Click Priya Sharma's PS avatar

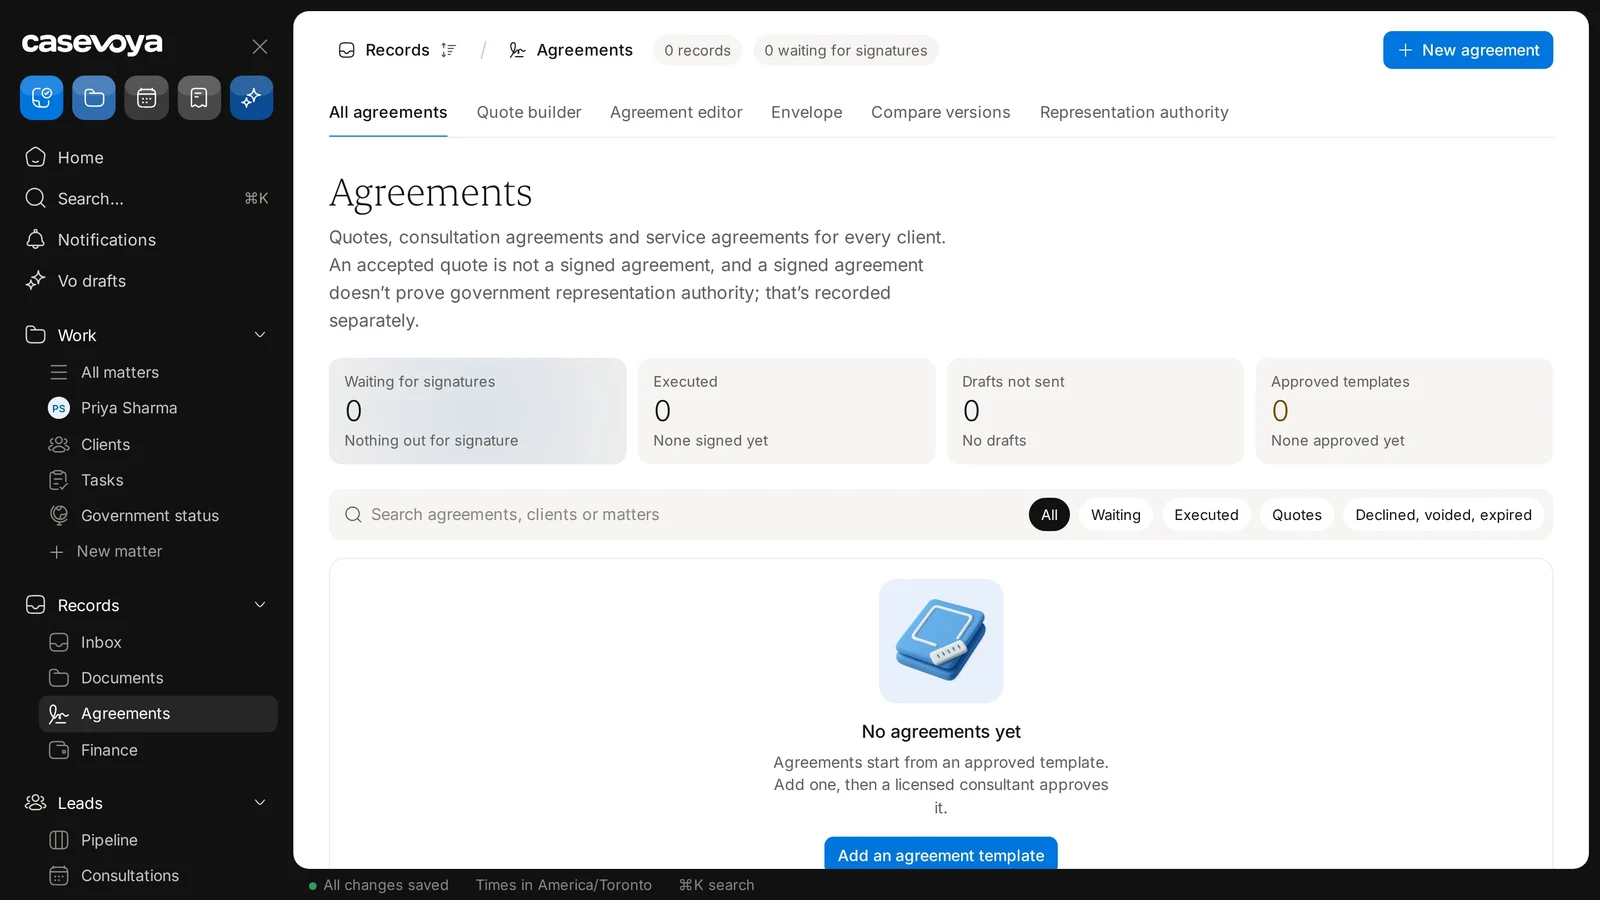pos(59,408)
